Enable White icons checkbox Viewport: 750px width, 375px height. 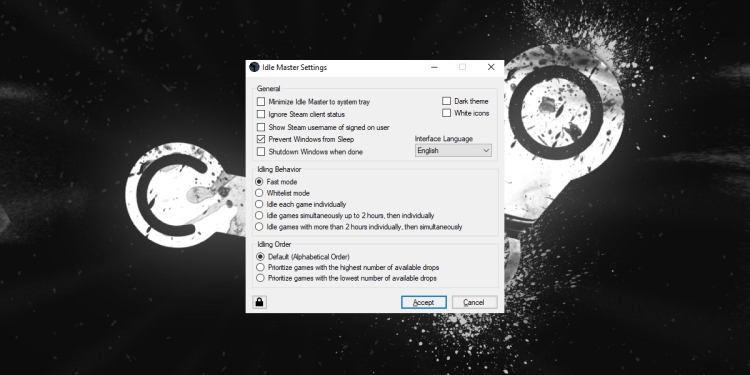point(446,113)
